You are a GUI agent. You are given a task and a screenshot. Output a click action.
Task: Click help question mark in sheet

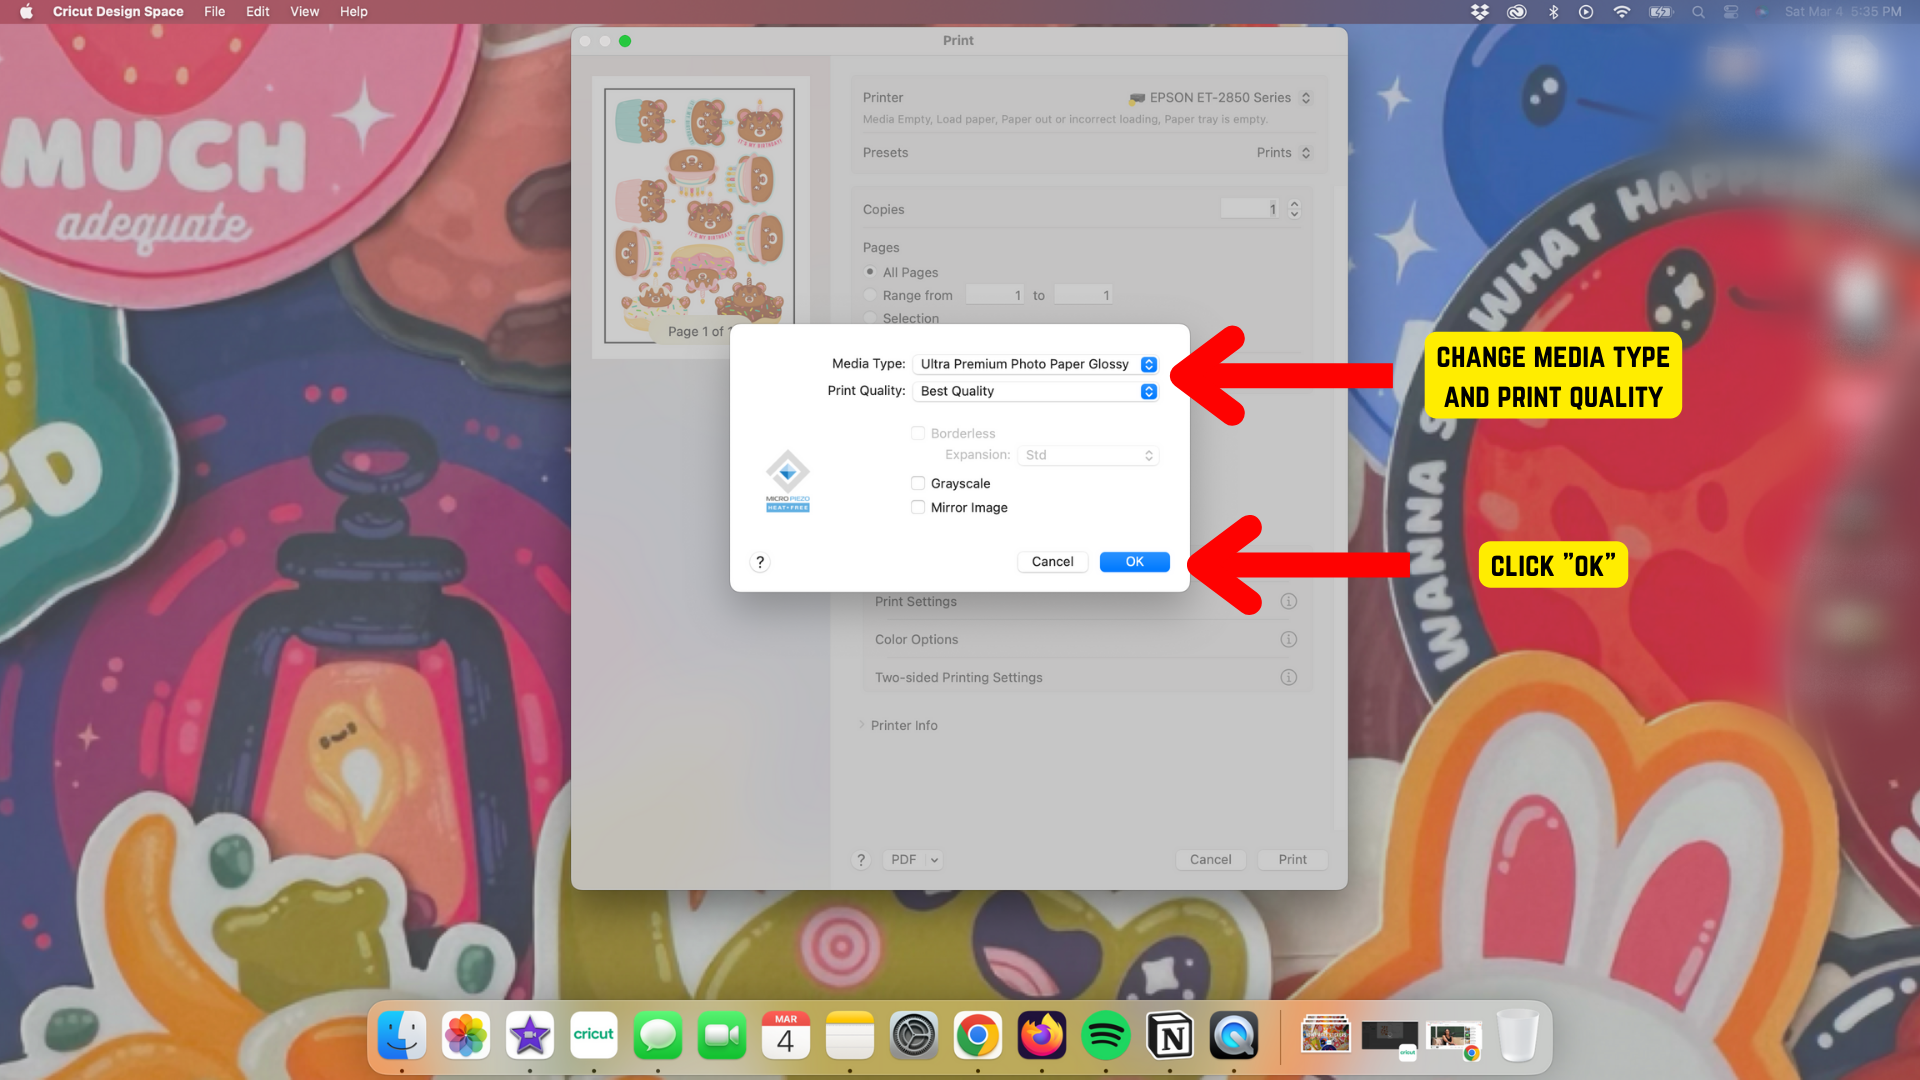coord(760,562)
